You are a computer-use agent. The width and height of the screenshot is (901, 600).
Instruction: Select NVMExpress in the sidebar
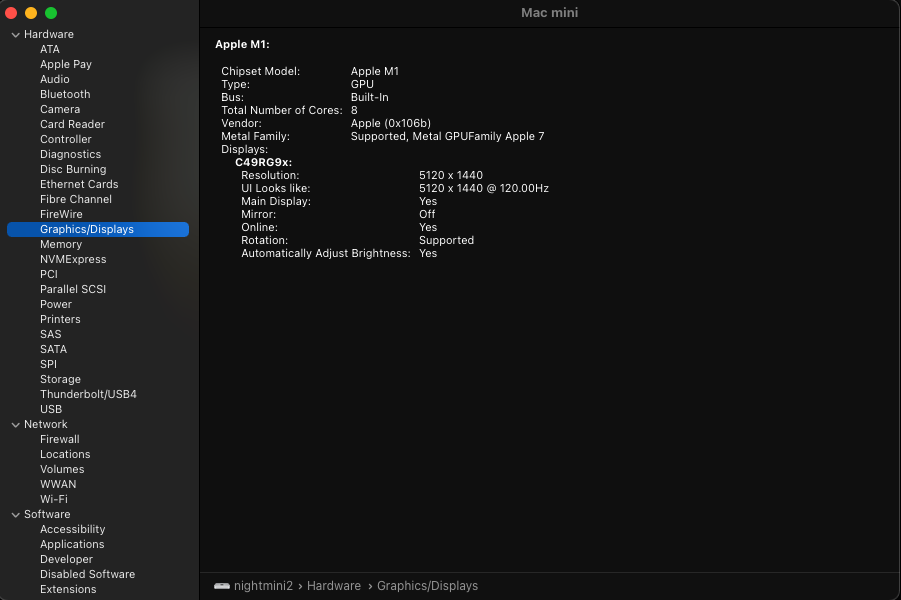[x=73, y=259]
